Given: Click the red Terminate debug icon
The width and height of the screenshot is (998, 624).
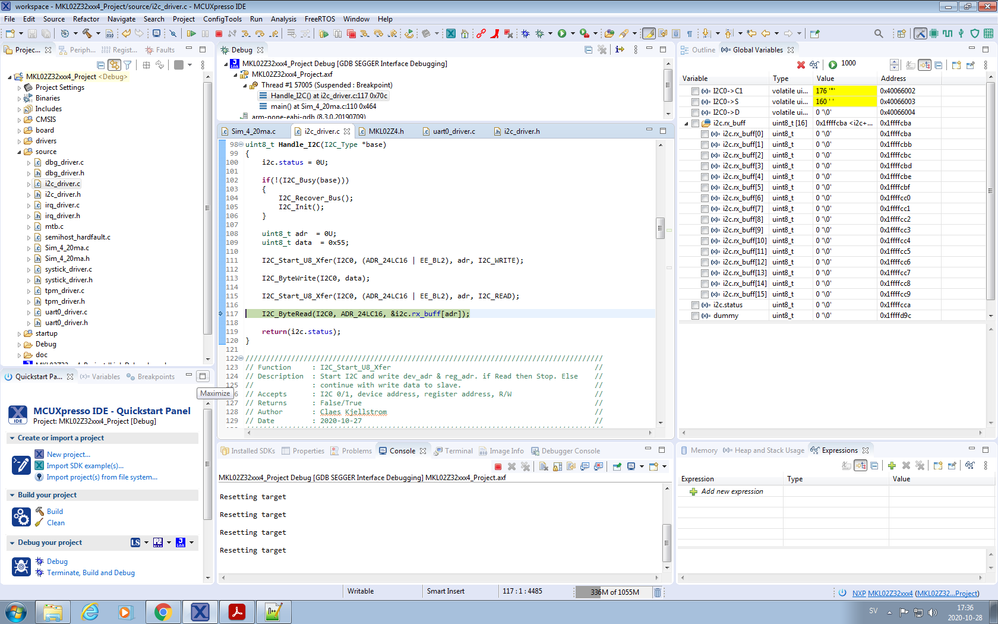Looking at the screenshot, I should point(219,34).
